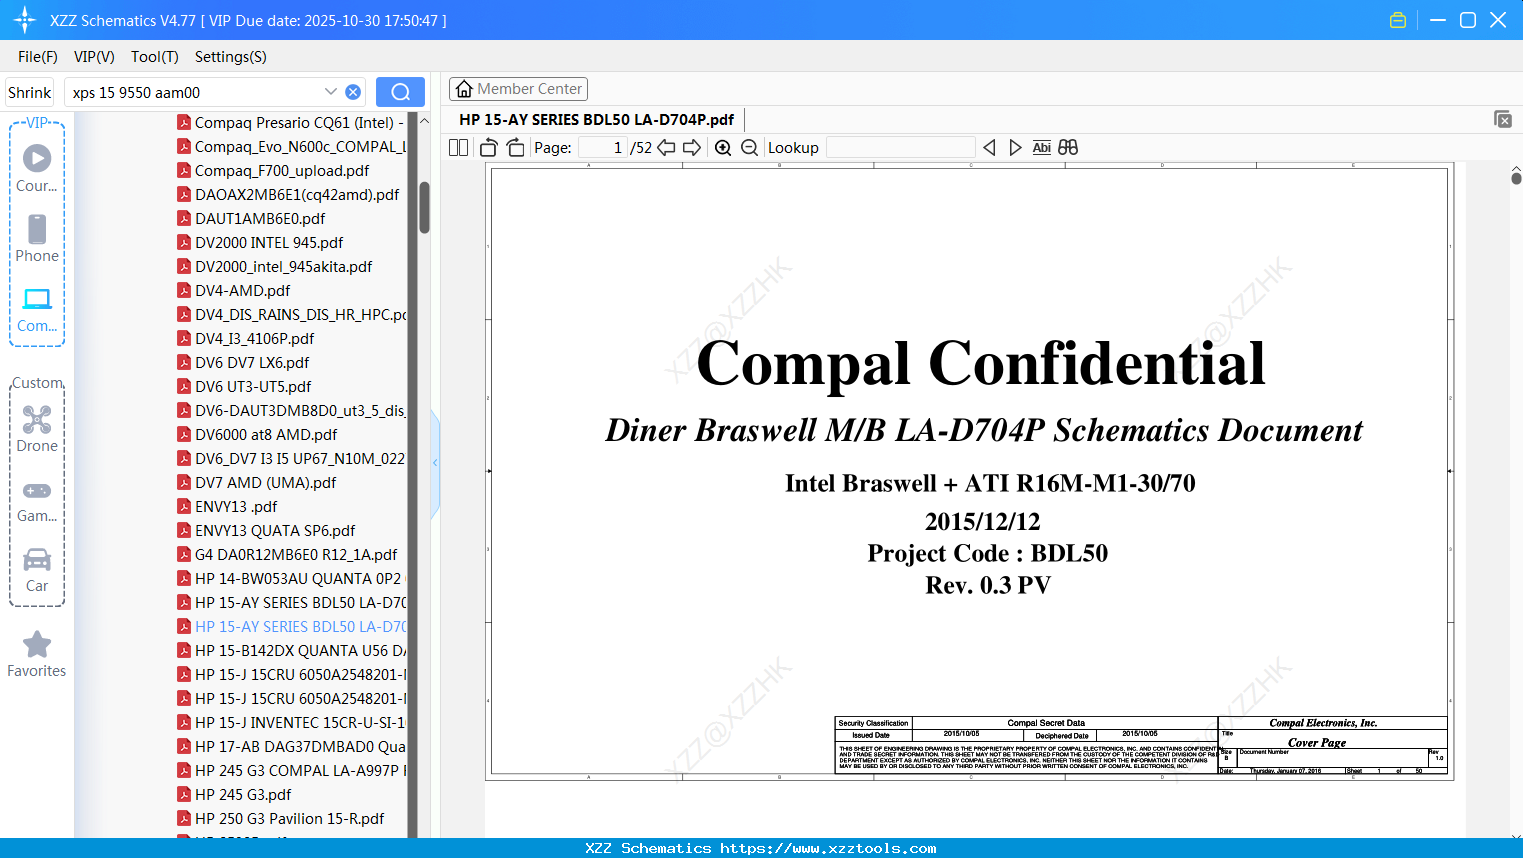Open Phone category in sidebar
This screenshot has width=1523, height=858.
pos(37,238)
